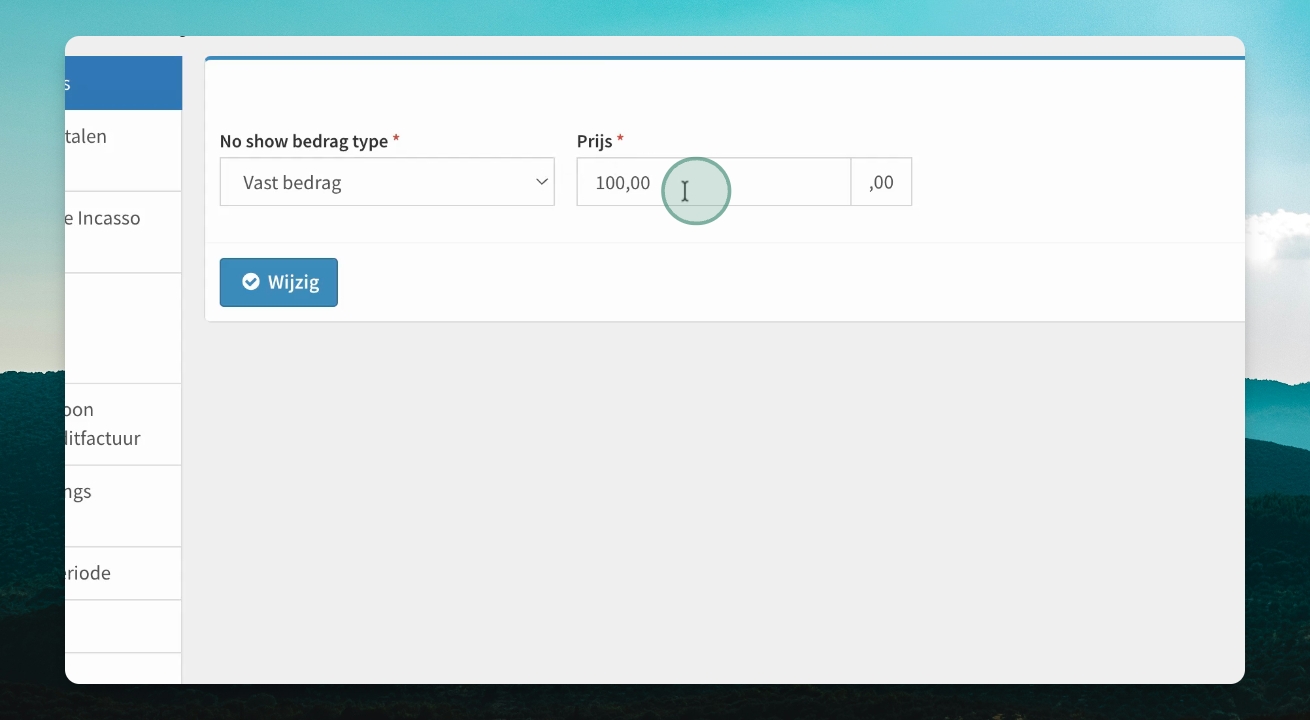Click the 'Prijs' field label
Image resolution: width=1310 pixels, height=720 pixels.
594,141
